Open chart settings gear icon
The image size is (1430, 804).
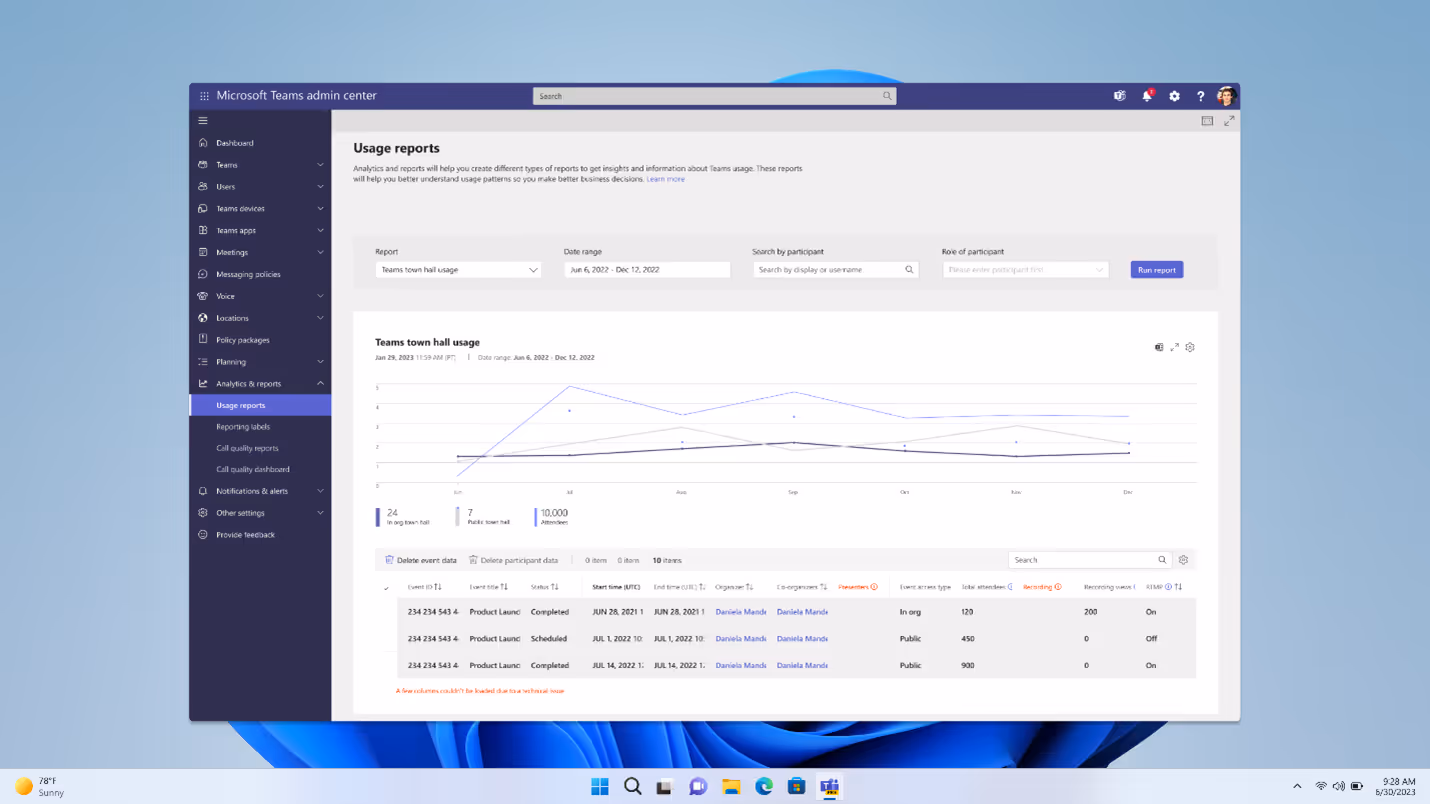(1190, 348)
